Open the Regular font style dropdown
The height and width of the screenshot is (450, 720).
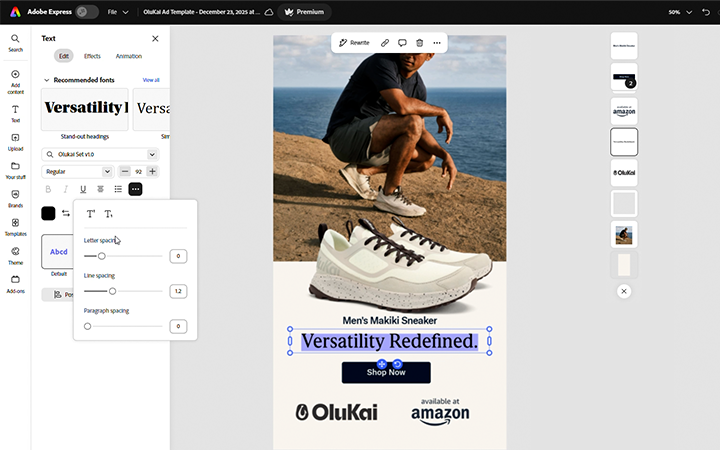pyautogui.click(x=78, y=172)
